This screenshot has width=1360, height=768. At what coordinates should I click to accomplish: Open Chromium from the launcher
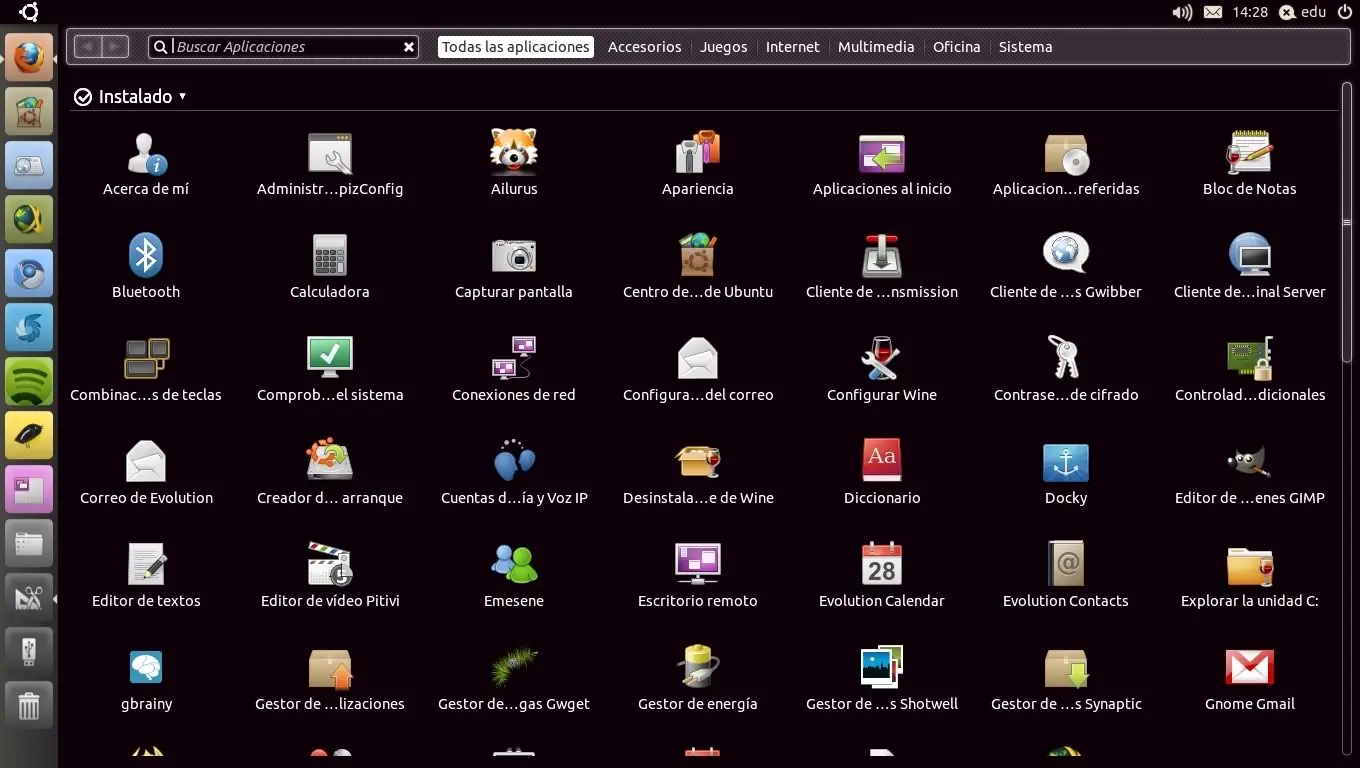(x=29, y=273)
